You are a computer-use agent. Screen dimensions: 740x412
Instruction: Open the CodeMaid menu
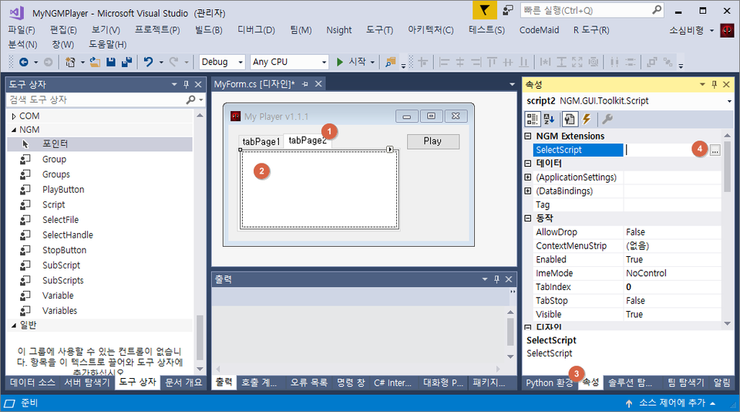click(539, 30)
